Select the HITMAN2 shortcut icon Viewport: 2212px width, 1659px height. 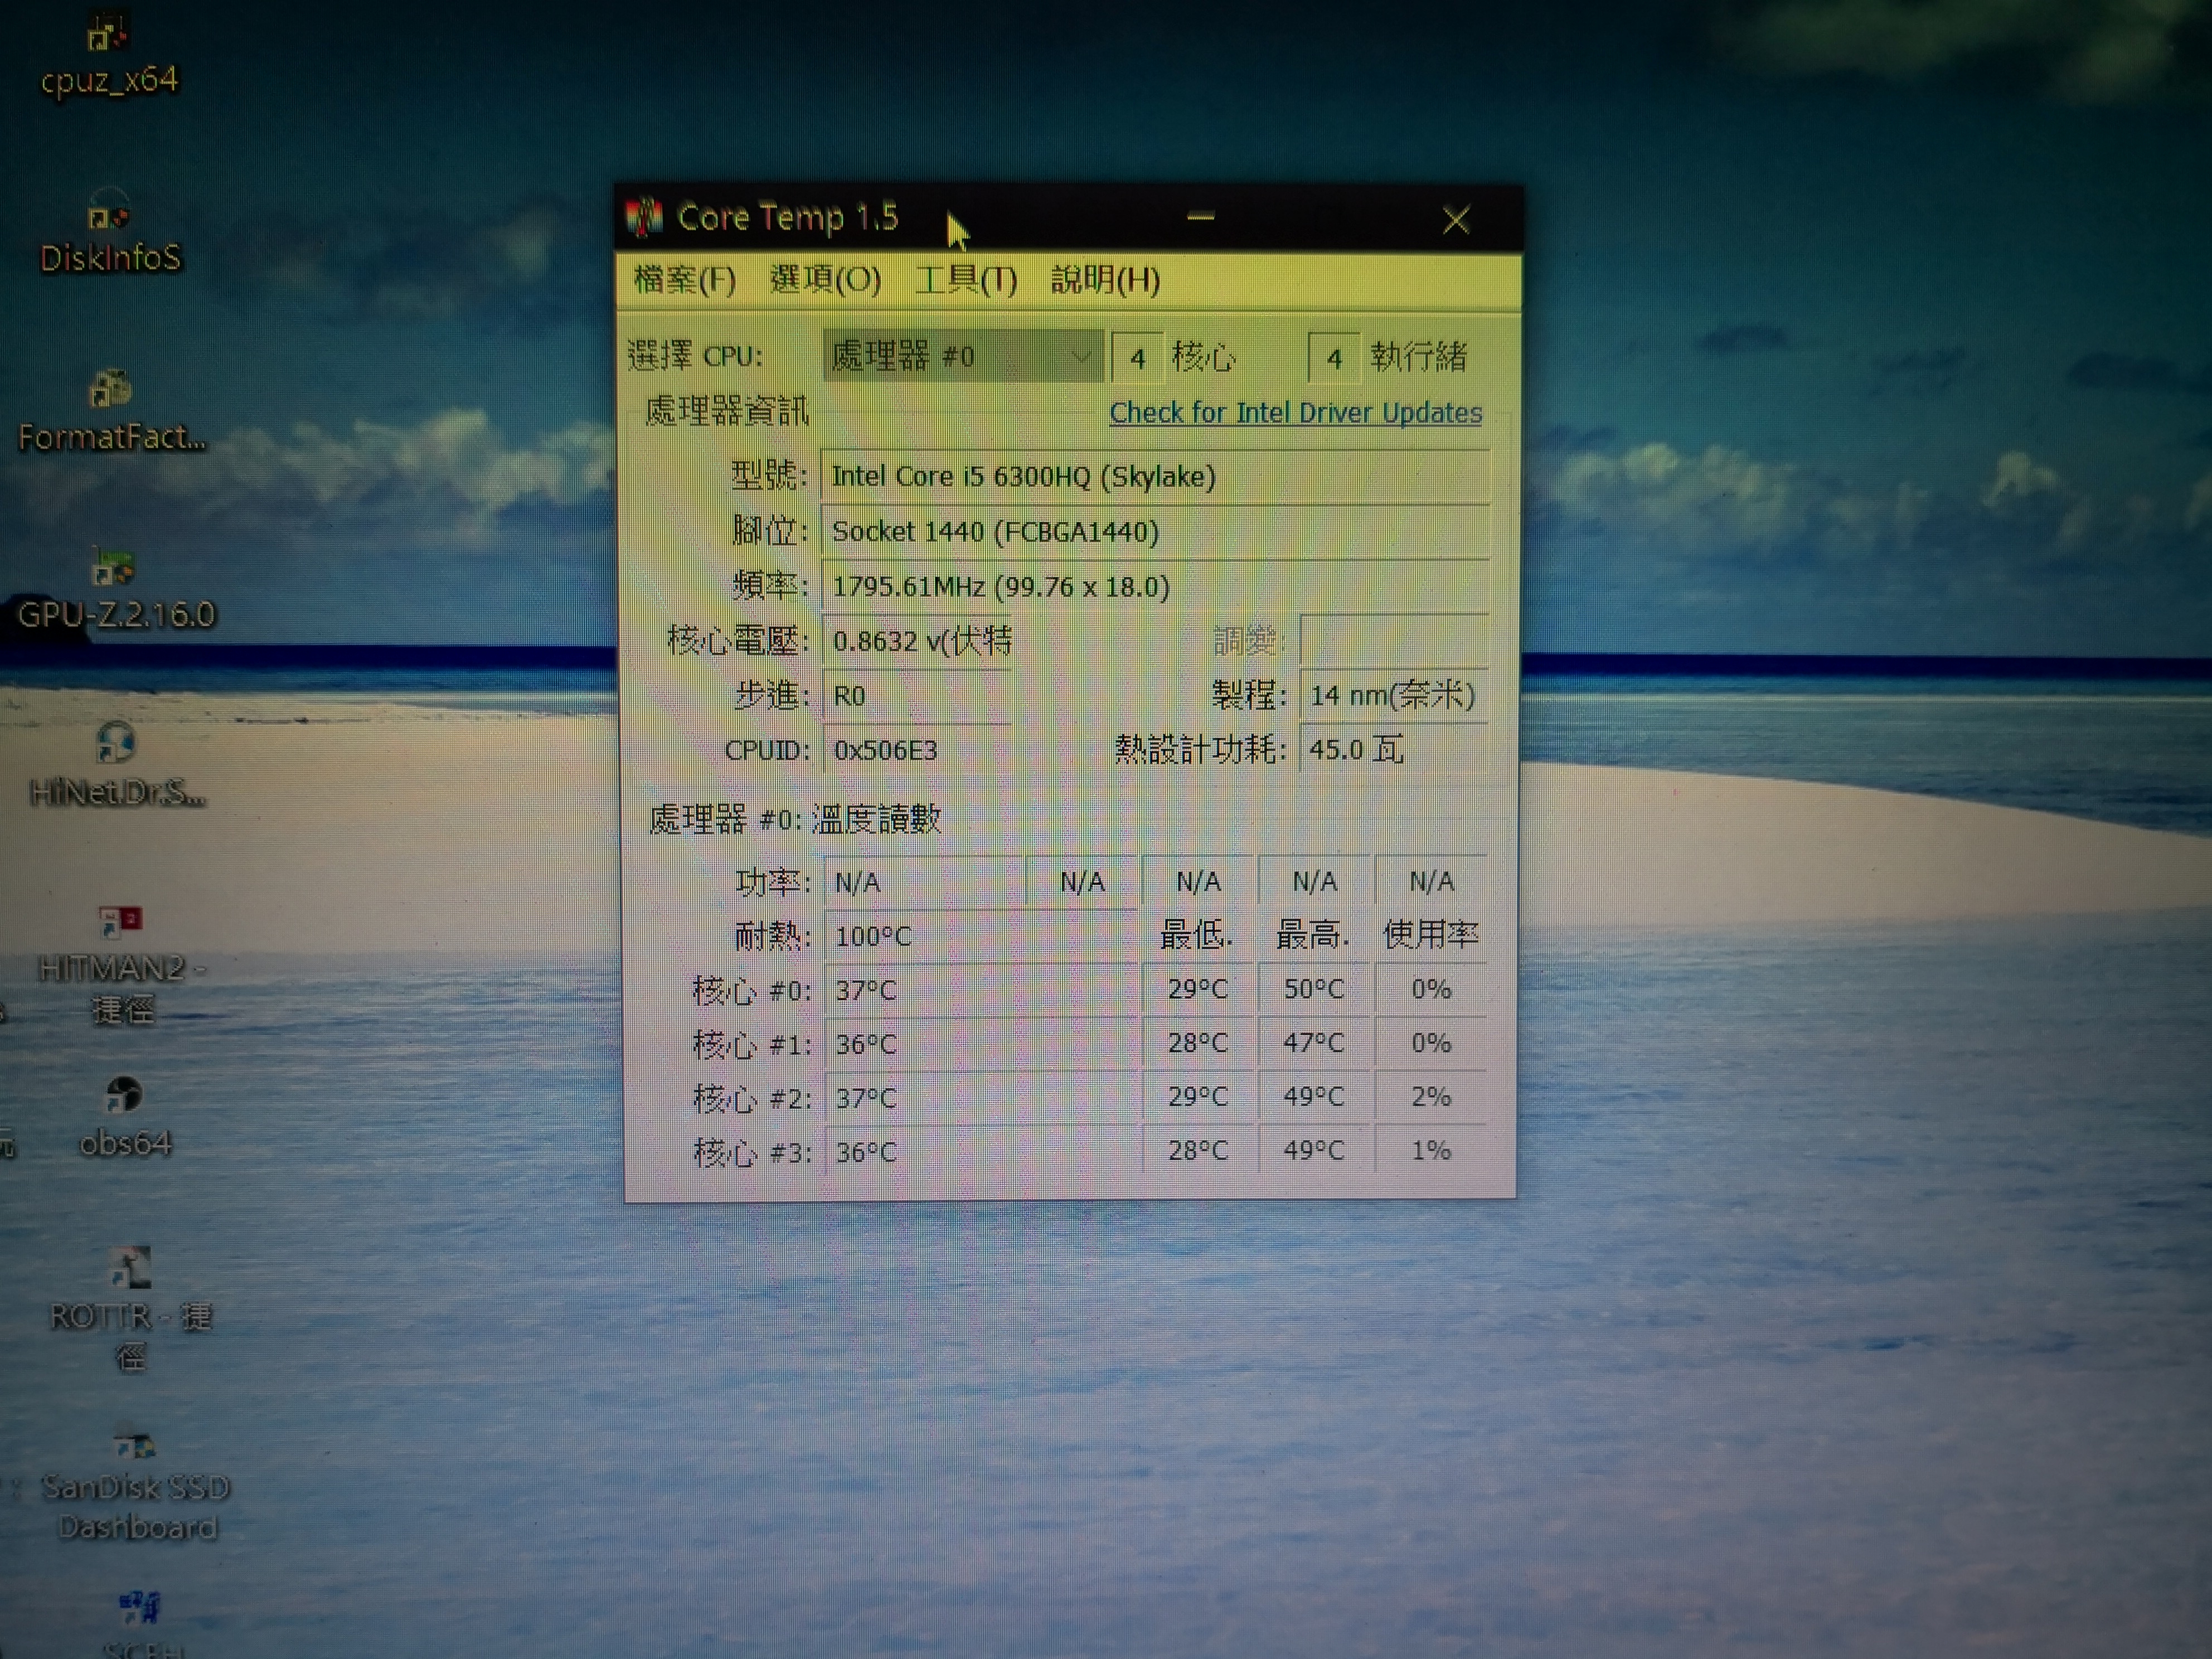pyautogui.click(x=121, y=964)
